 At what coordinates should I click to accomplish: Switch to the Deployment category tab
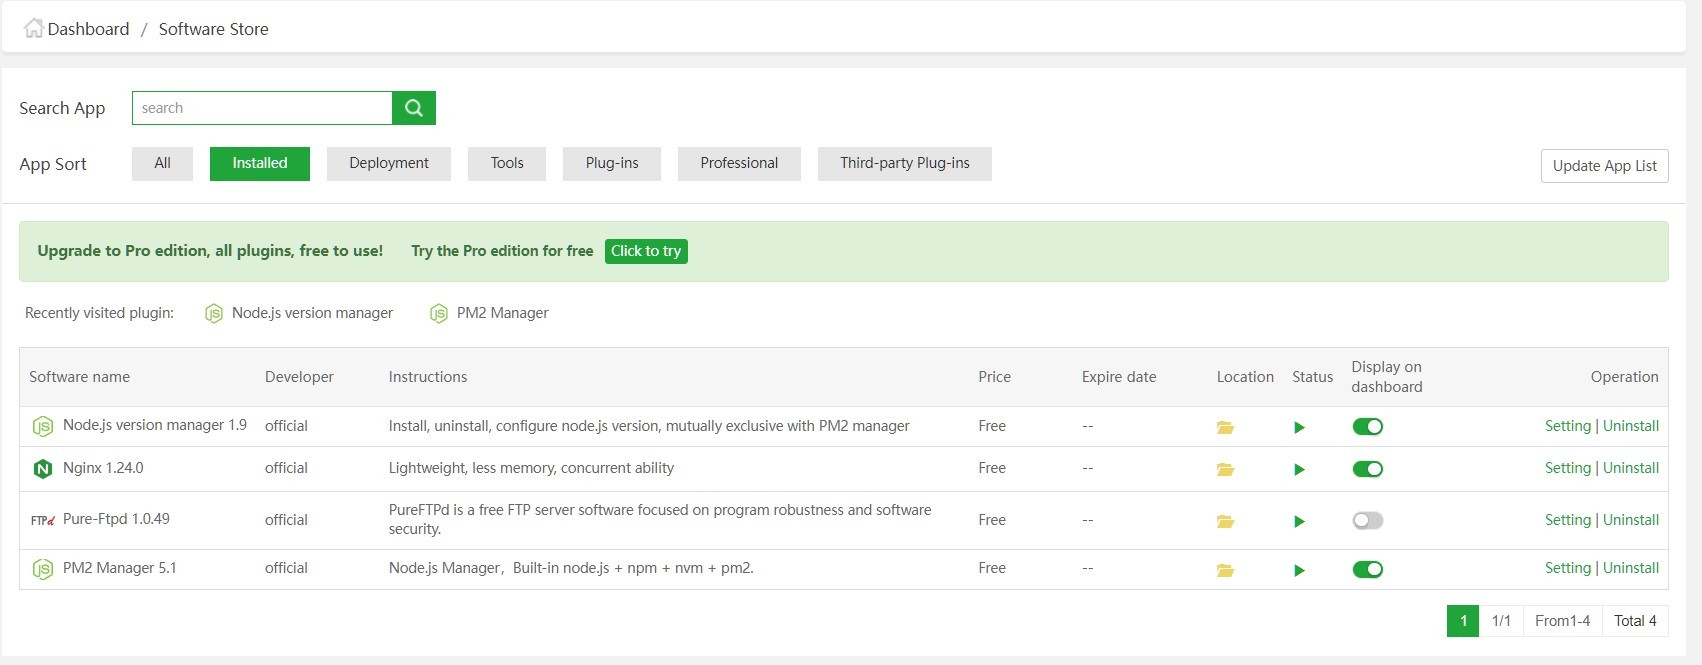point(389,163)
